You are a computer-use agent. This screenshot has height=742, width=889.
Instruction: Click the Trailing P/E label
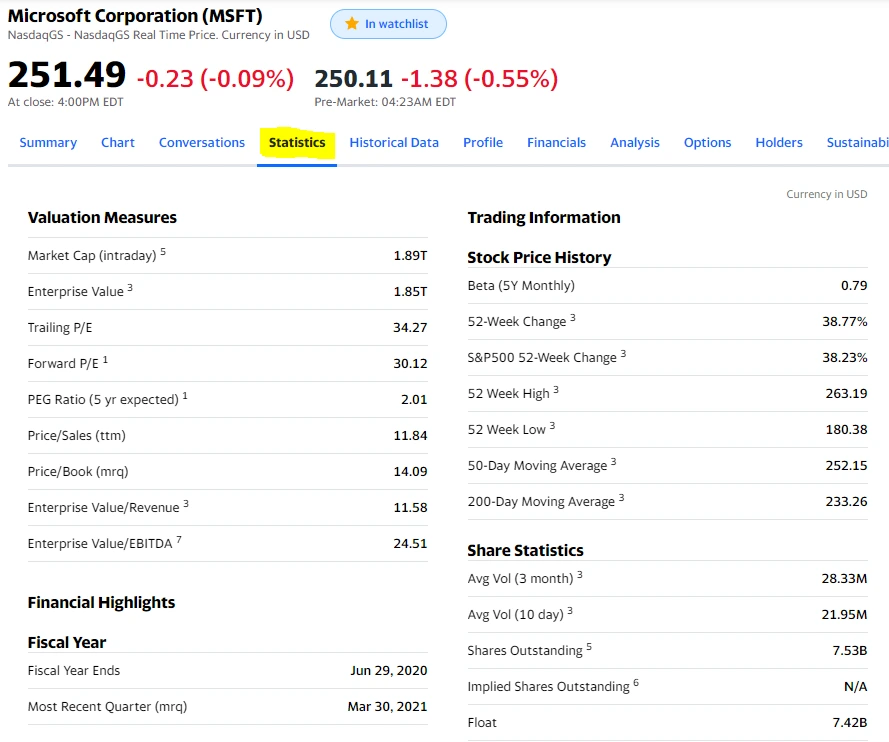point(60,328)
